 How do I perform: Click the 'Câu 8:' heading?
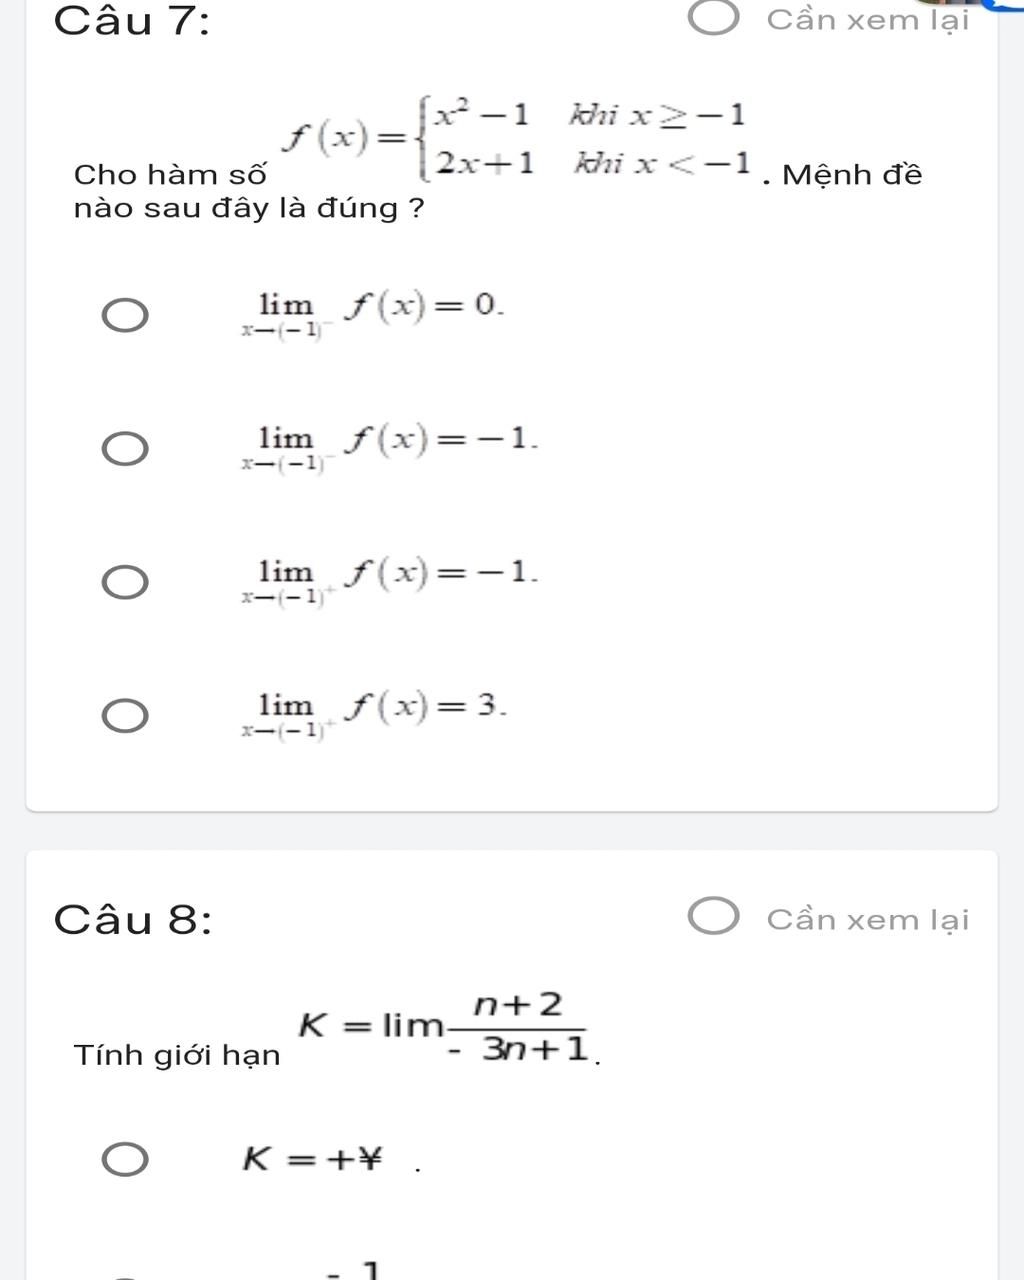point(133,919)
